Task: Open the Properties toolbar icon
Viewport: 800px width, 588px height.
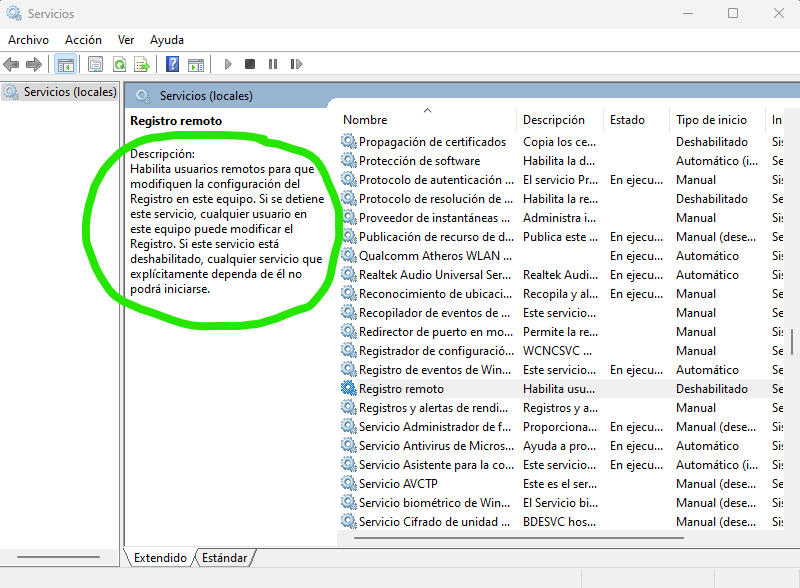Action: (x=95, y=64)
